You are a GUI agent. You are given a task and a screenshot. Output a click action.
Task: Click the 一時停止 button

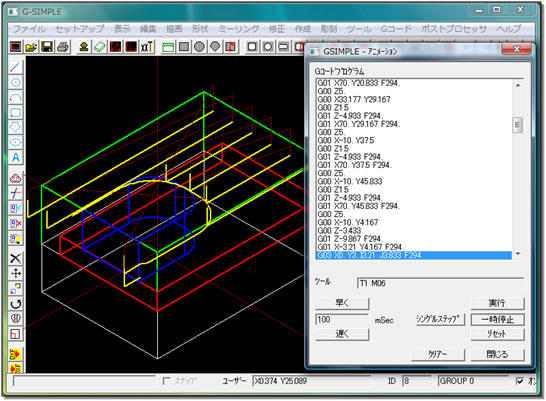tap(497, 320)
